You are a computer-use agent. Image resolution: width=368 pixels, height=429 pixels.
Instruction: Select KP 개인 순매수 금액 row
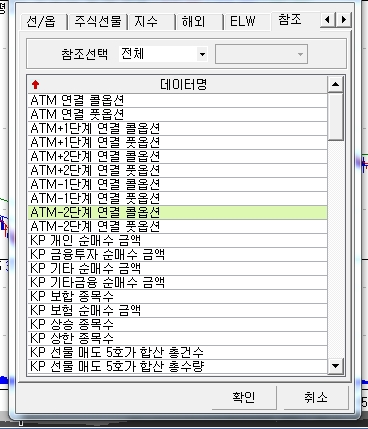coord(177,240)
